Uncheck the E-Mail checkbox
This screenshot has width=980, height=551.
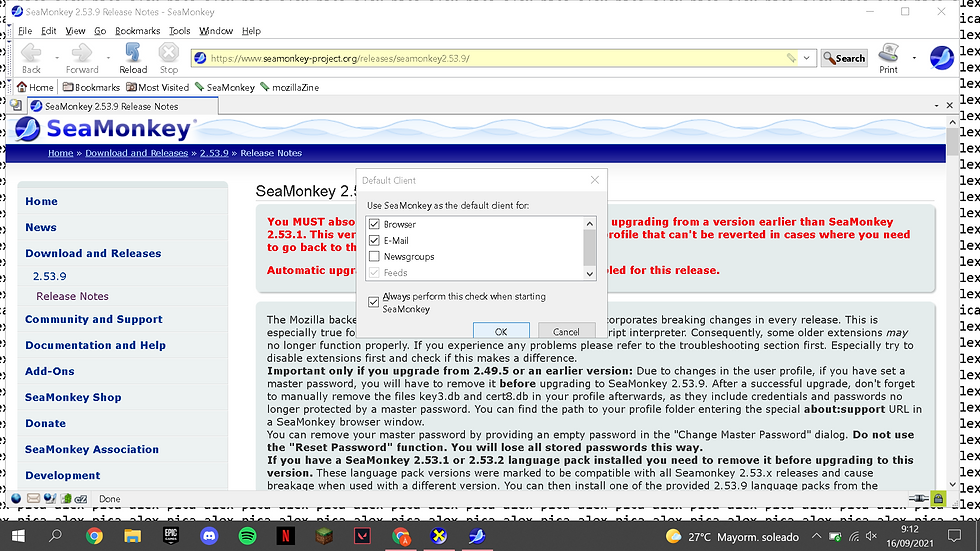pyautogui.click(x=374, y=240)
